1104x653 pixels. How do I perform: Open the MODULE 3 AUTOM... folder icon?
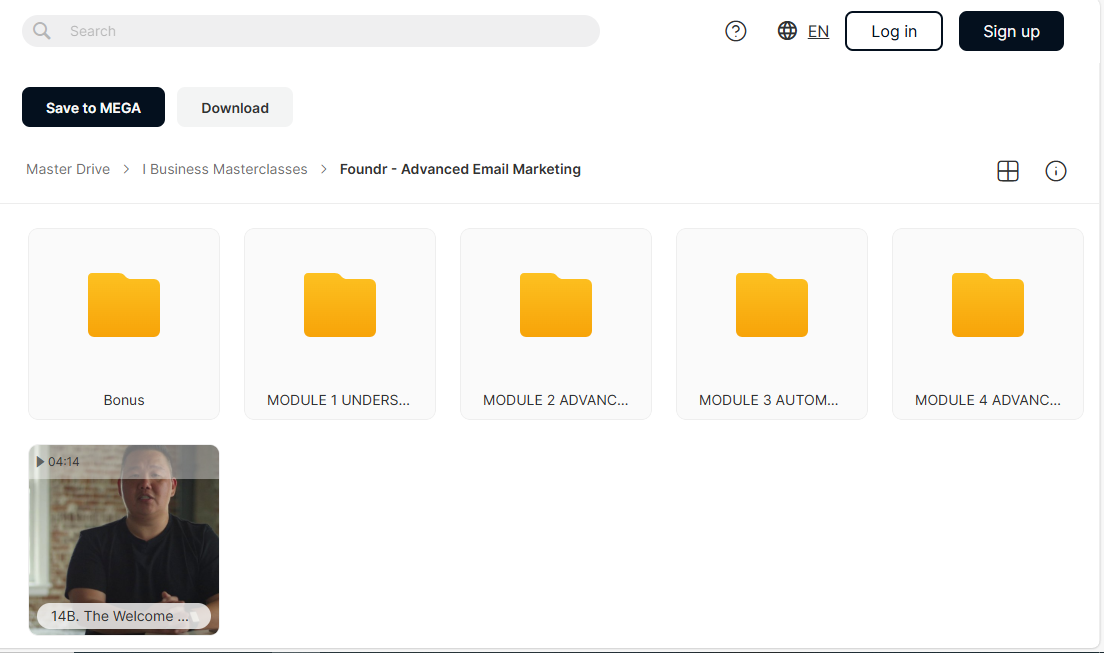(x=772, y=304)
